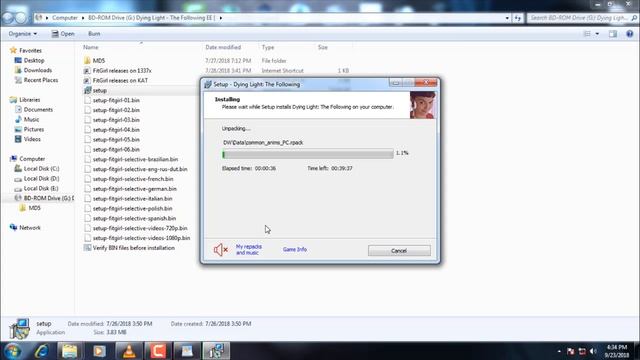
Task: Select MD5 folder under BD-ROM drive in sidebar
Action: pos(34,208)
